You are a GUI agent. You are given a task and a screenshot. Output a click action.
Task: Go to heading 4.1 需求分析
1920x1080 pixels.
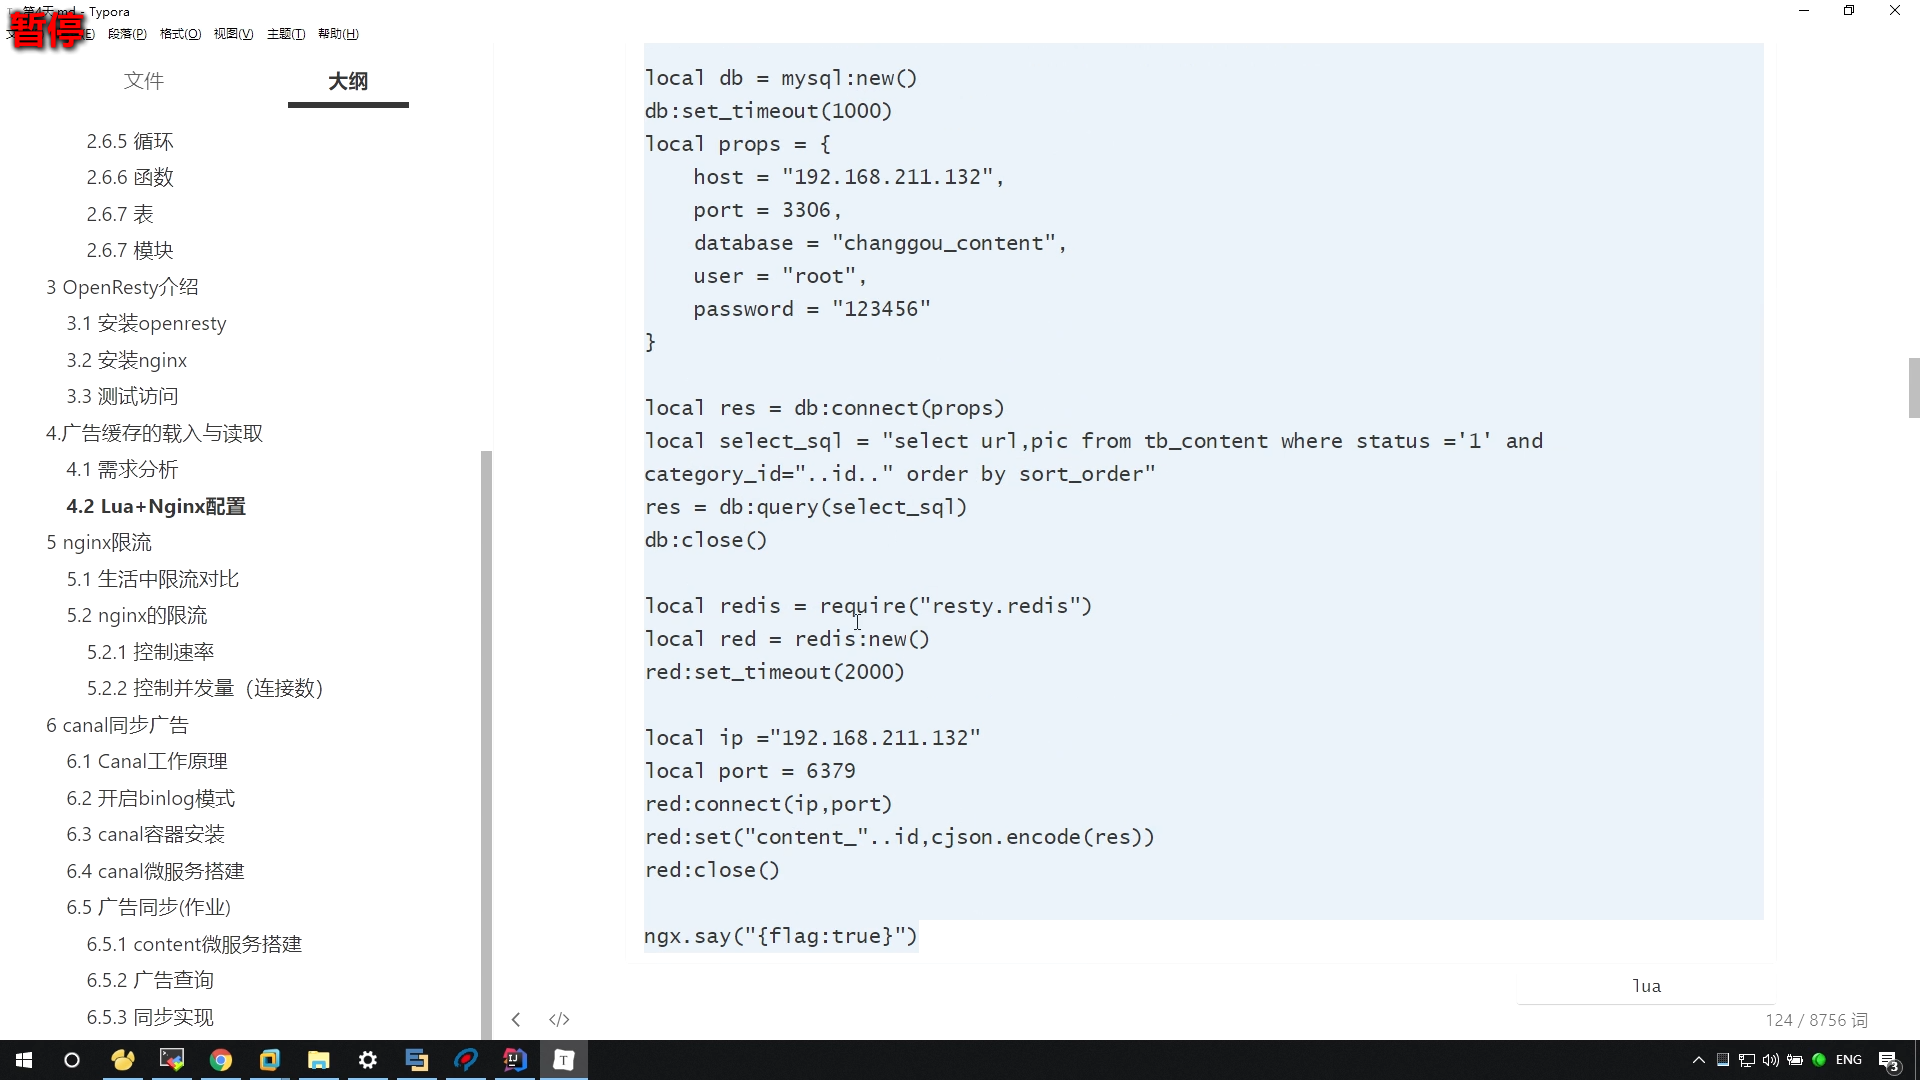(122, 469)
